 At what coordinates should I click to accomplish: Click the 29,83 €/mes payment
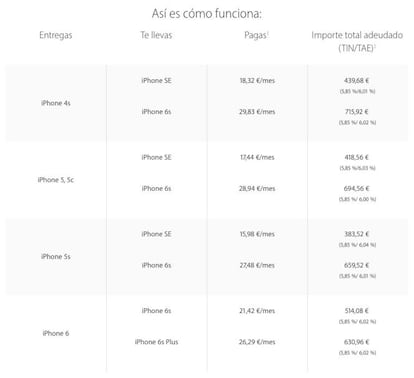(x=257, y=112)
